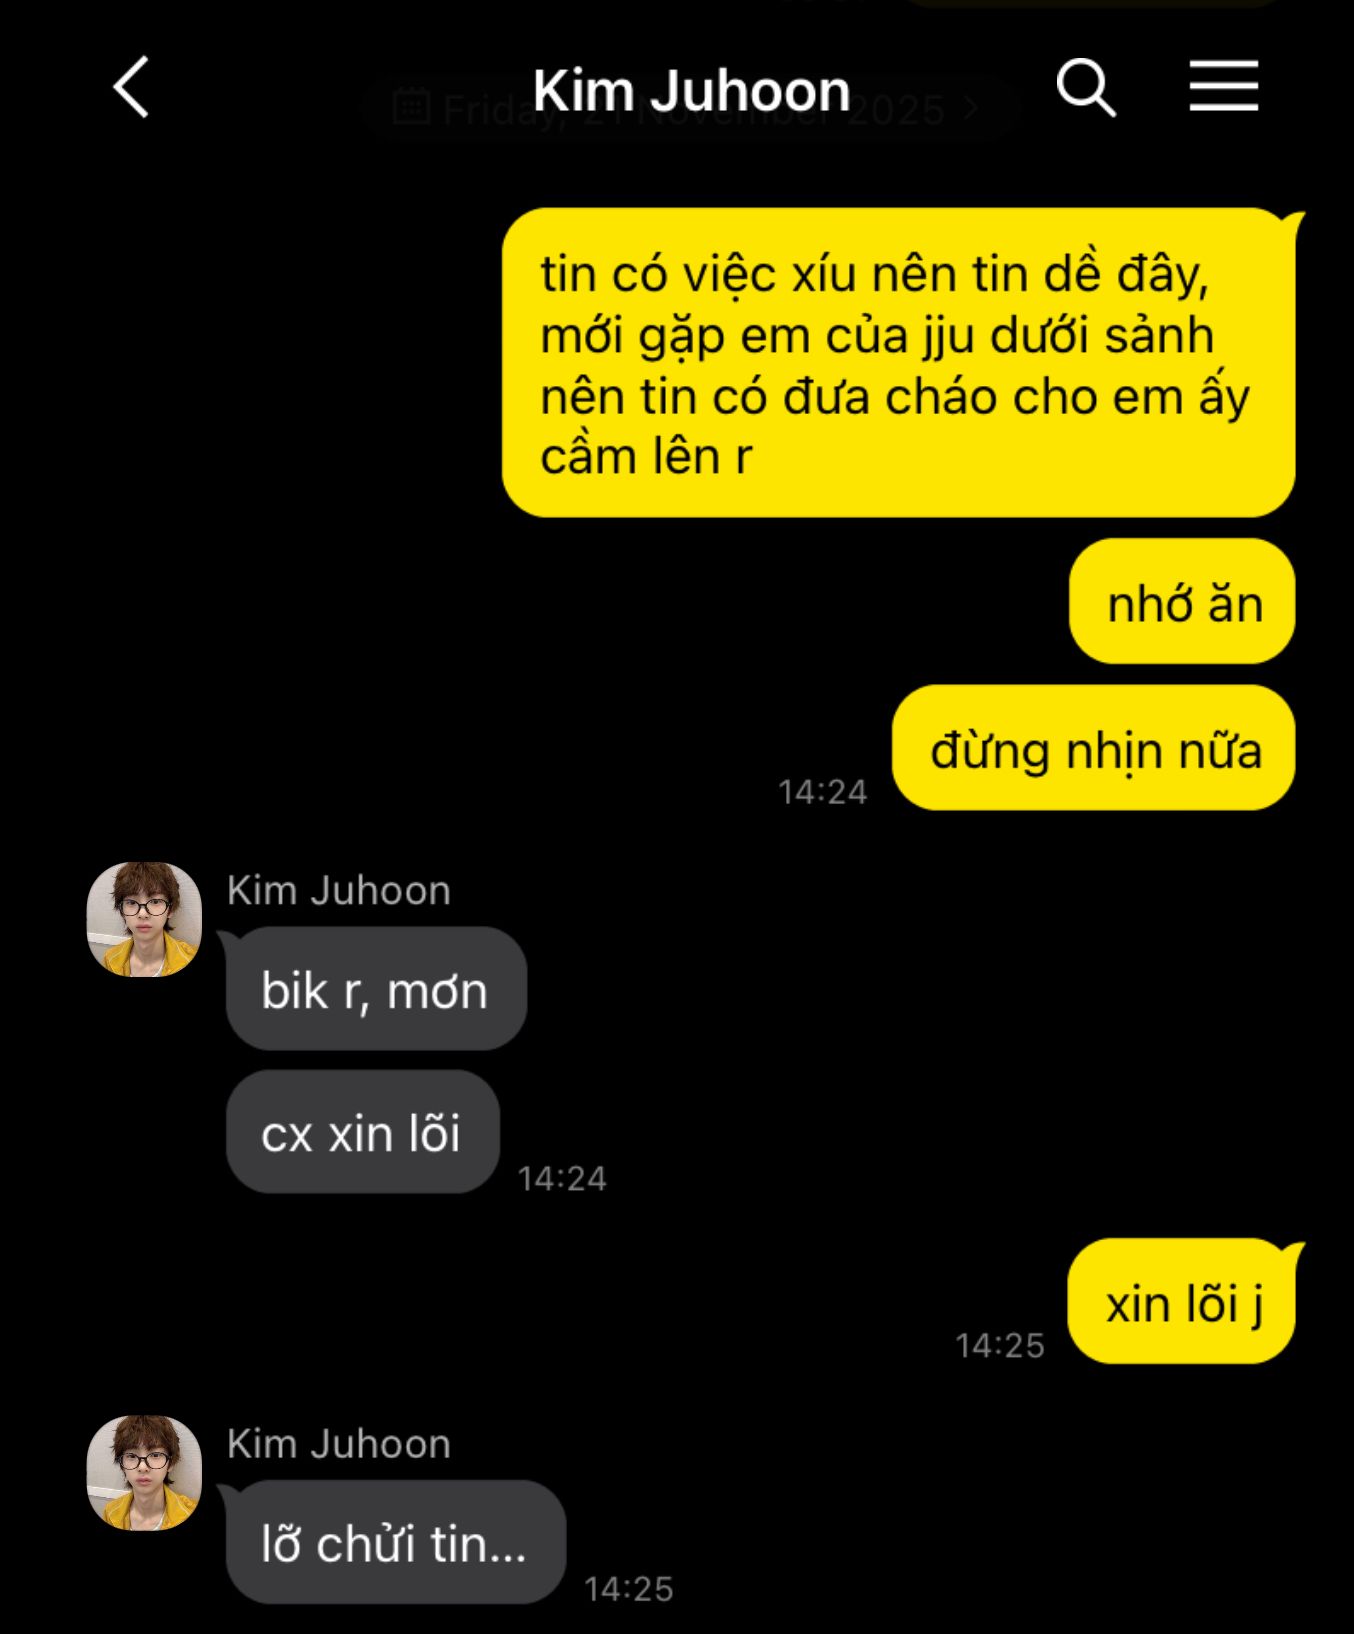
Task: Open search with the magnifying glass icon
Action: (x=1085, y=87)
